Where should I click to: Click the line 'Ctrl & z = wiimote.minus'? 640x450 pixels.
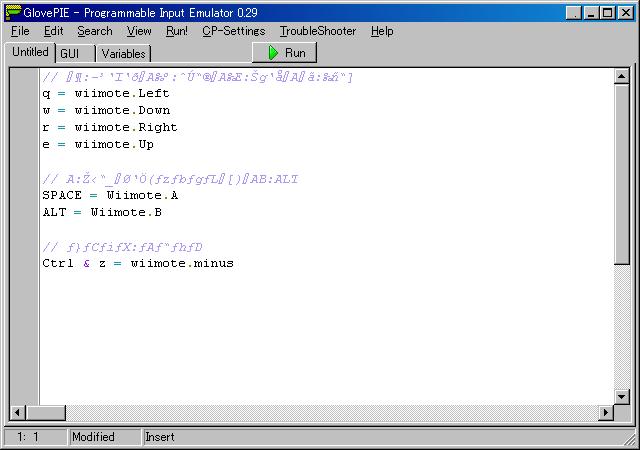coord(138,263)
